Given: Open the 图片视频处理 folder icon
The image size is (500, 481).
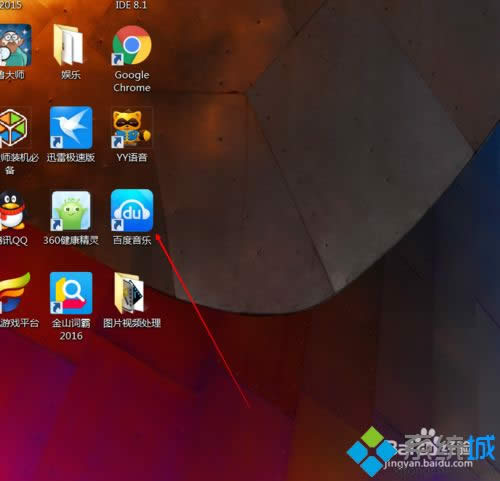Looking at the screenshot, I should [129, 293].
